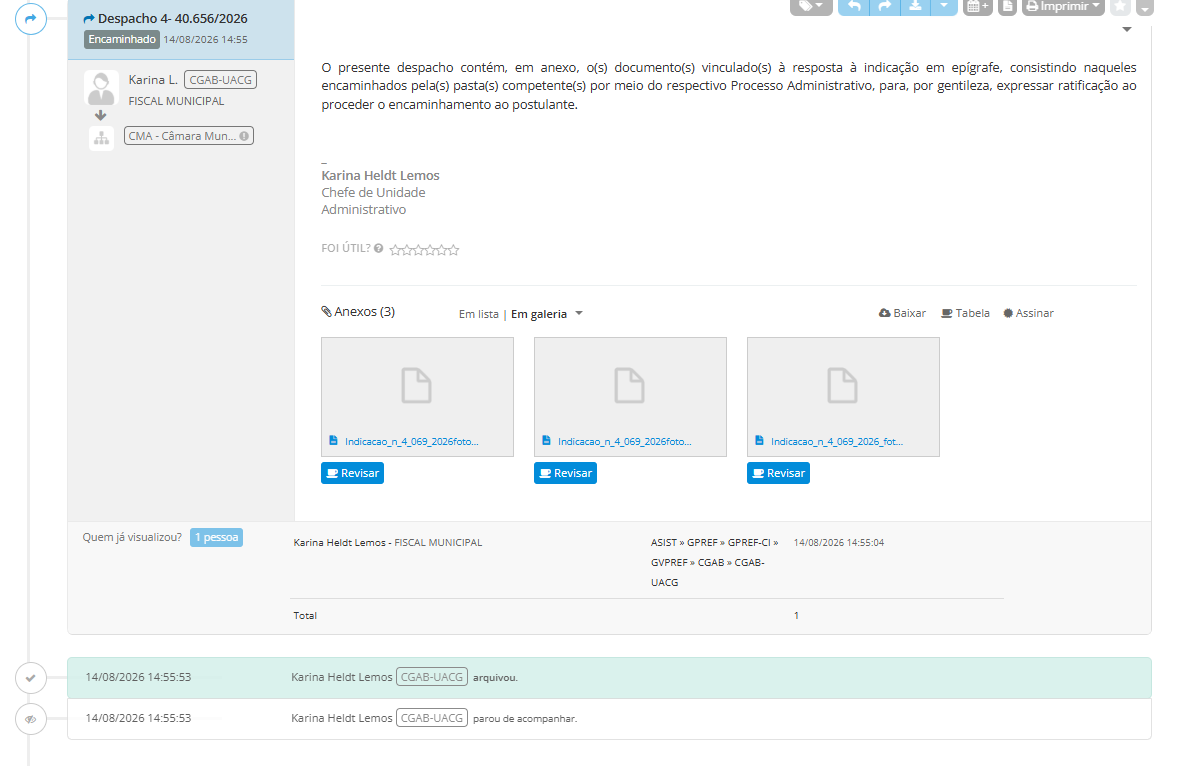Open Tabela view for attachments
This screenshot has height=766, width=1194.
[x=966, y=313]
